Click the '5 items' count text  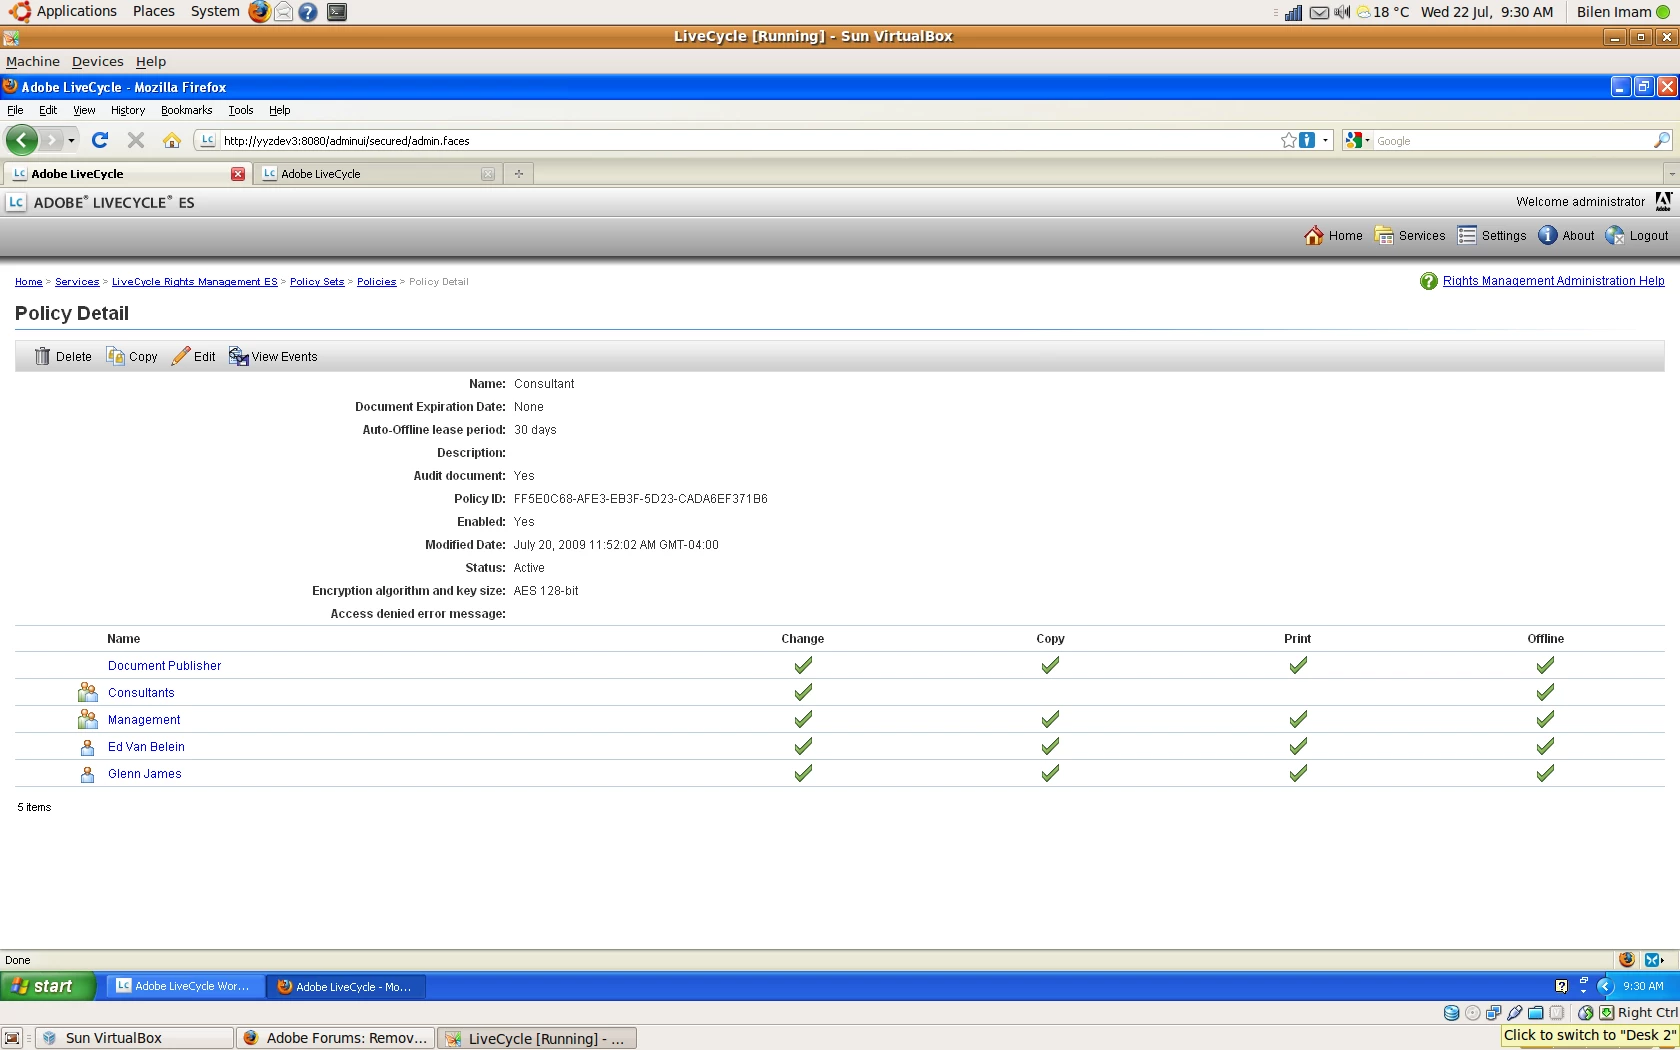click(x=34, y=806)
